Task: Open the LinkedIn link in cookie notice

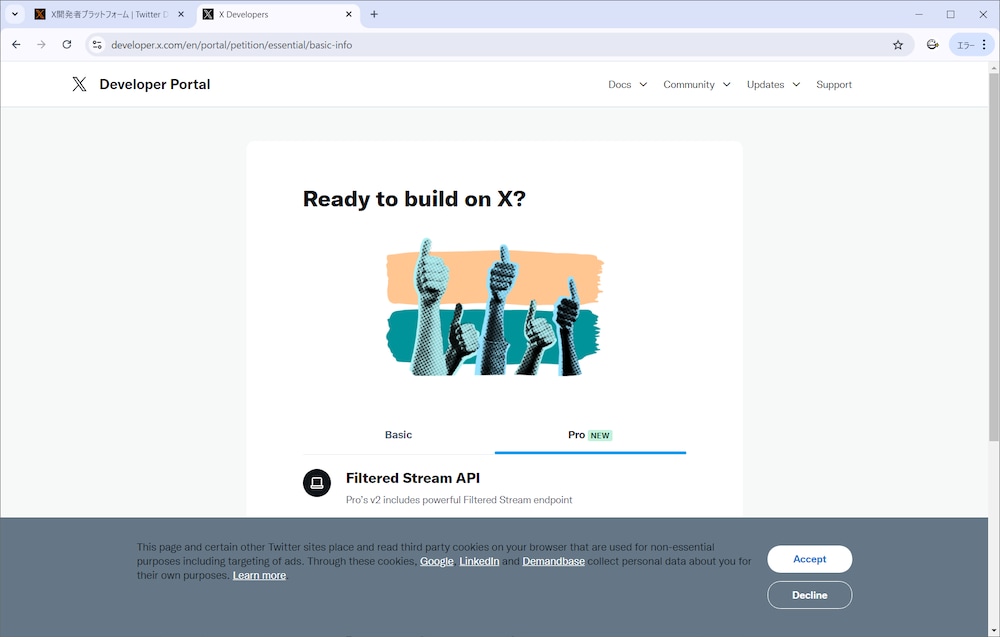Action: click(x=479, y=561)
